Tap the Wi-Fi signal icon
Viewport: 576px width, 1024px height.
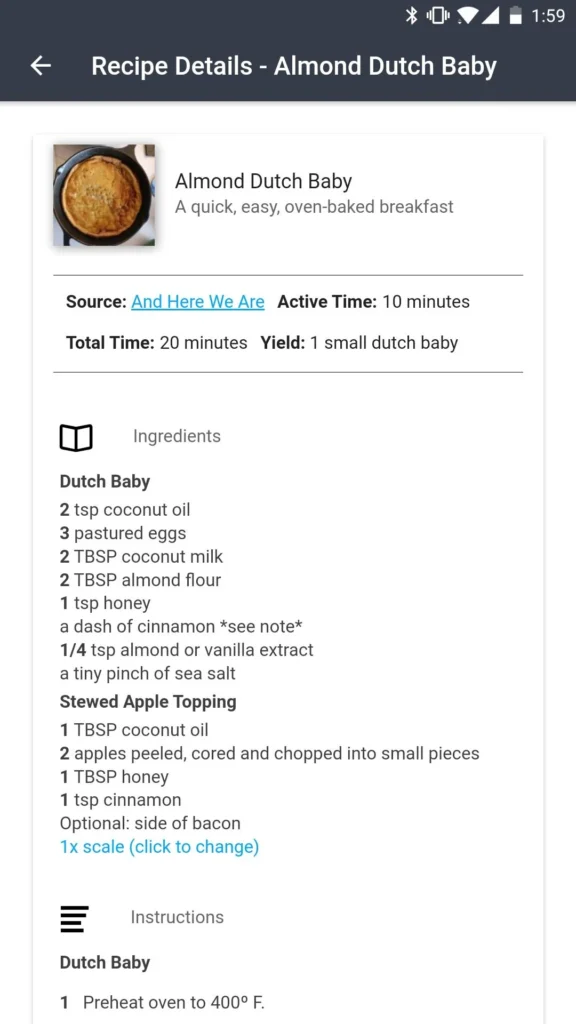(468, 16)
